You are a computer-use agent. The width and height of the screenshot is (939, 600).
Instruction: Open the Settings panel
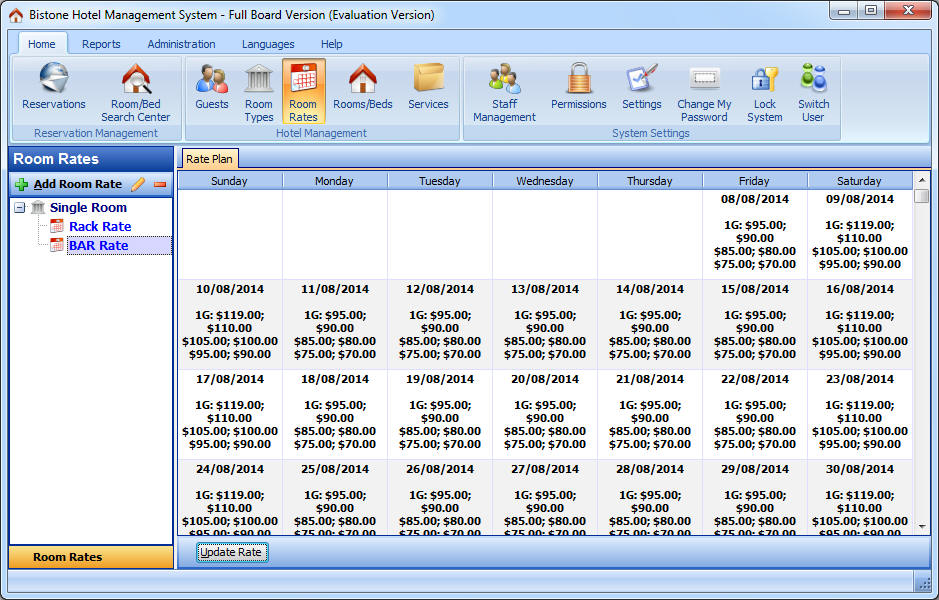pyautogui.click(x=641, y=90)
